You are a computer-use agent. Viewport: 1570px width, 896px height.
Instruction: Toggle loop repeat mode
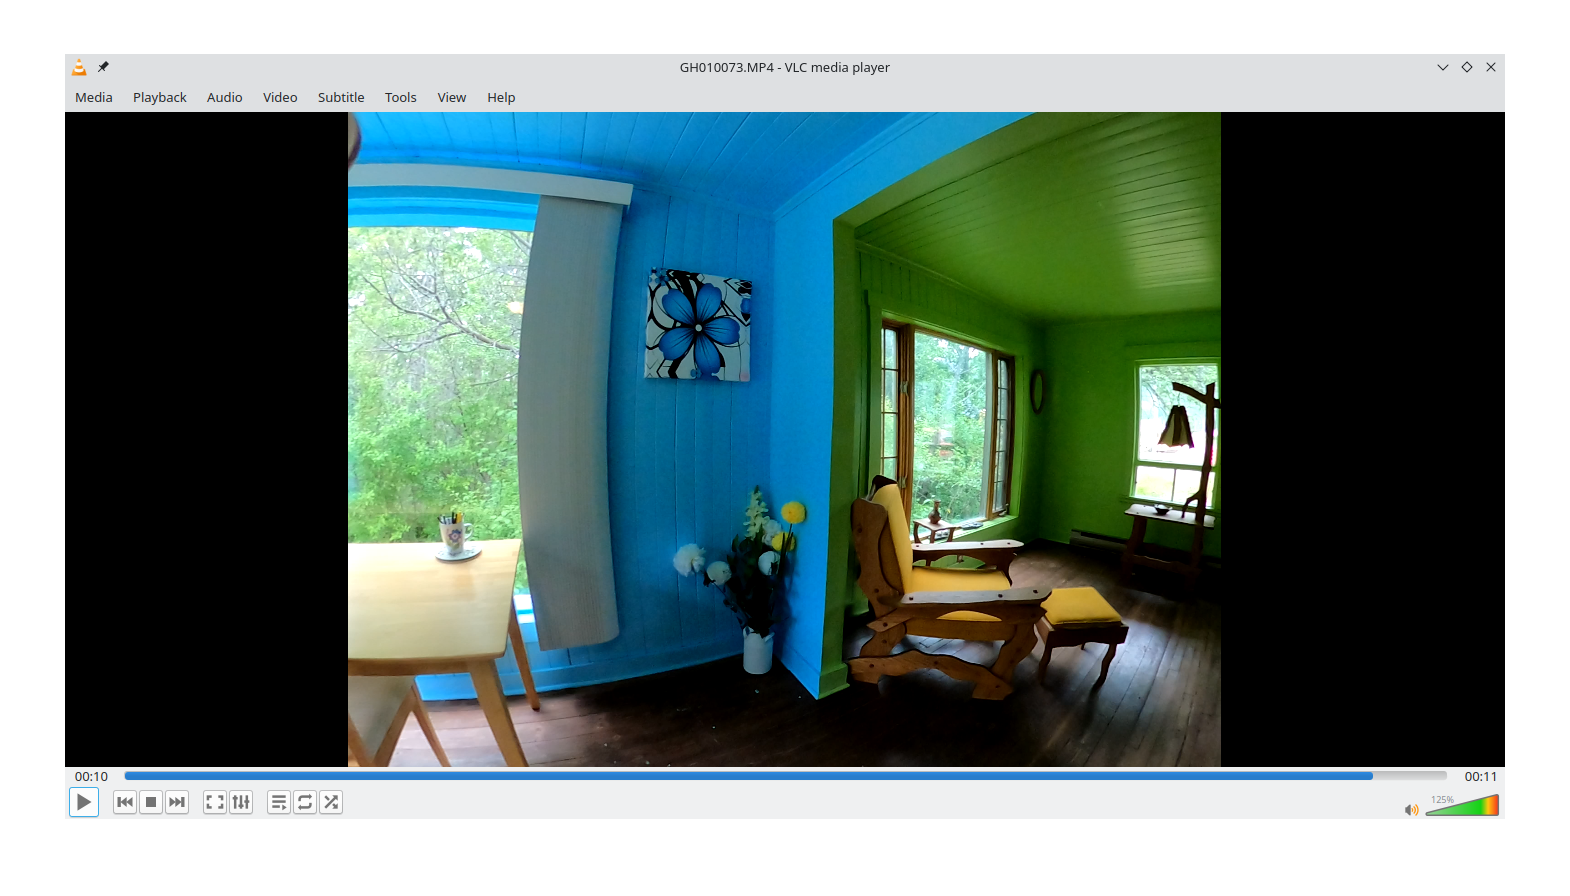click(x=305, y=802)
